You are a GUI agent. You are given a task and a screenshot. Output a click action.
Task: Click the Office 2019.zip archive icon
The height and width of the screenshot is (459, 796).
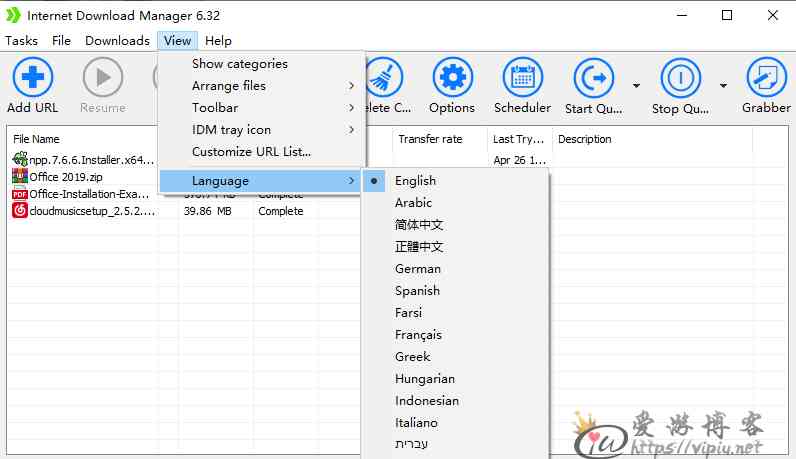coord(20,176)
